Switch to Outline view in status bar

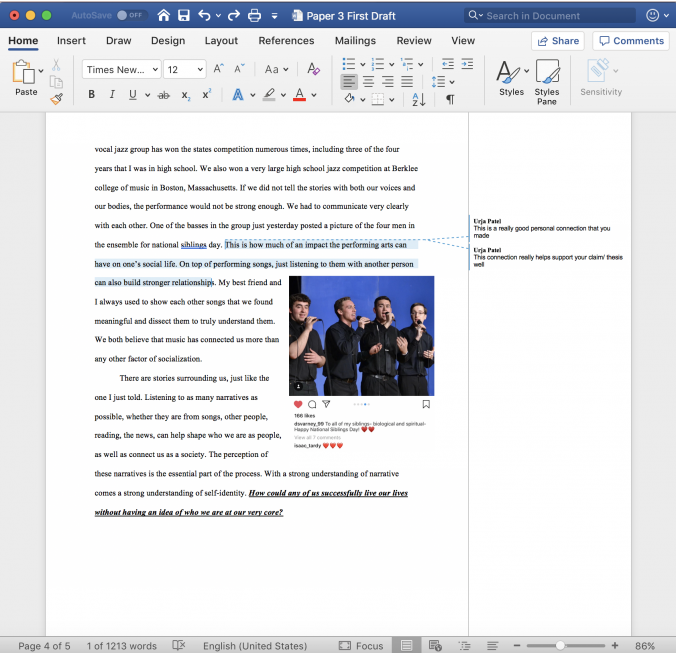464,646
